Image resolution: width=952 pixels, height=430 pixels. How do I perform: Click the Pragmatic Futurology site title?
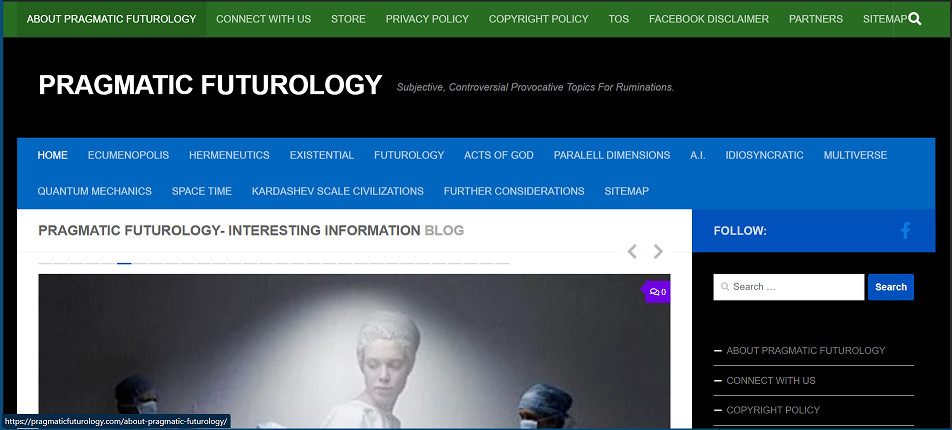tap(210, 85)
